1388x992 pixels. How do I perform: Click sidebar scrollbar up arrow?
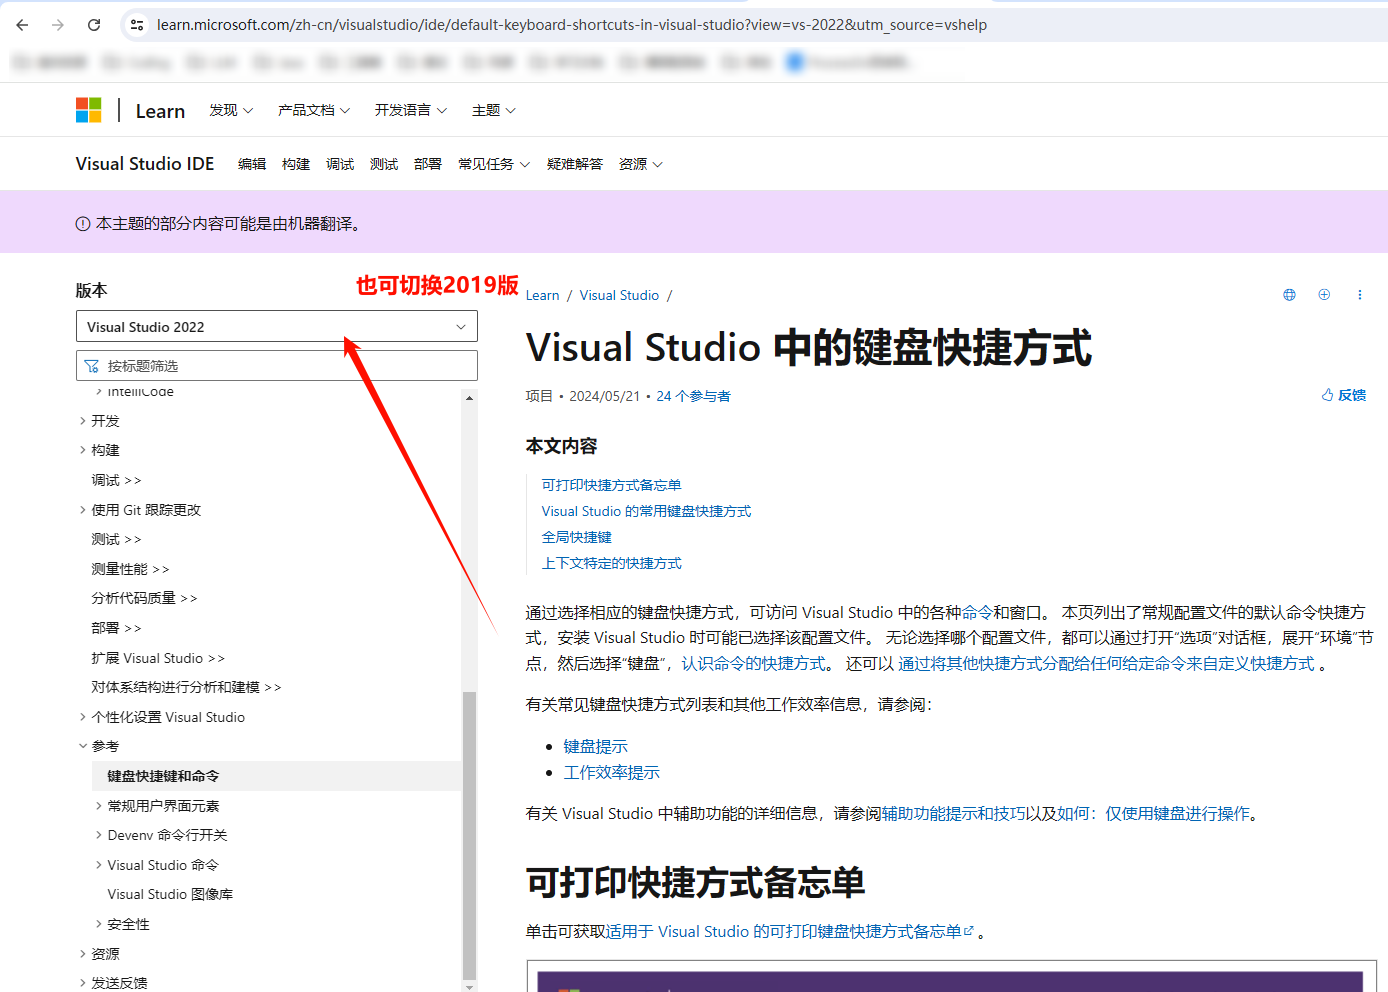pos(469,398)
